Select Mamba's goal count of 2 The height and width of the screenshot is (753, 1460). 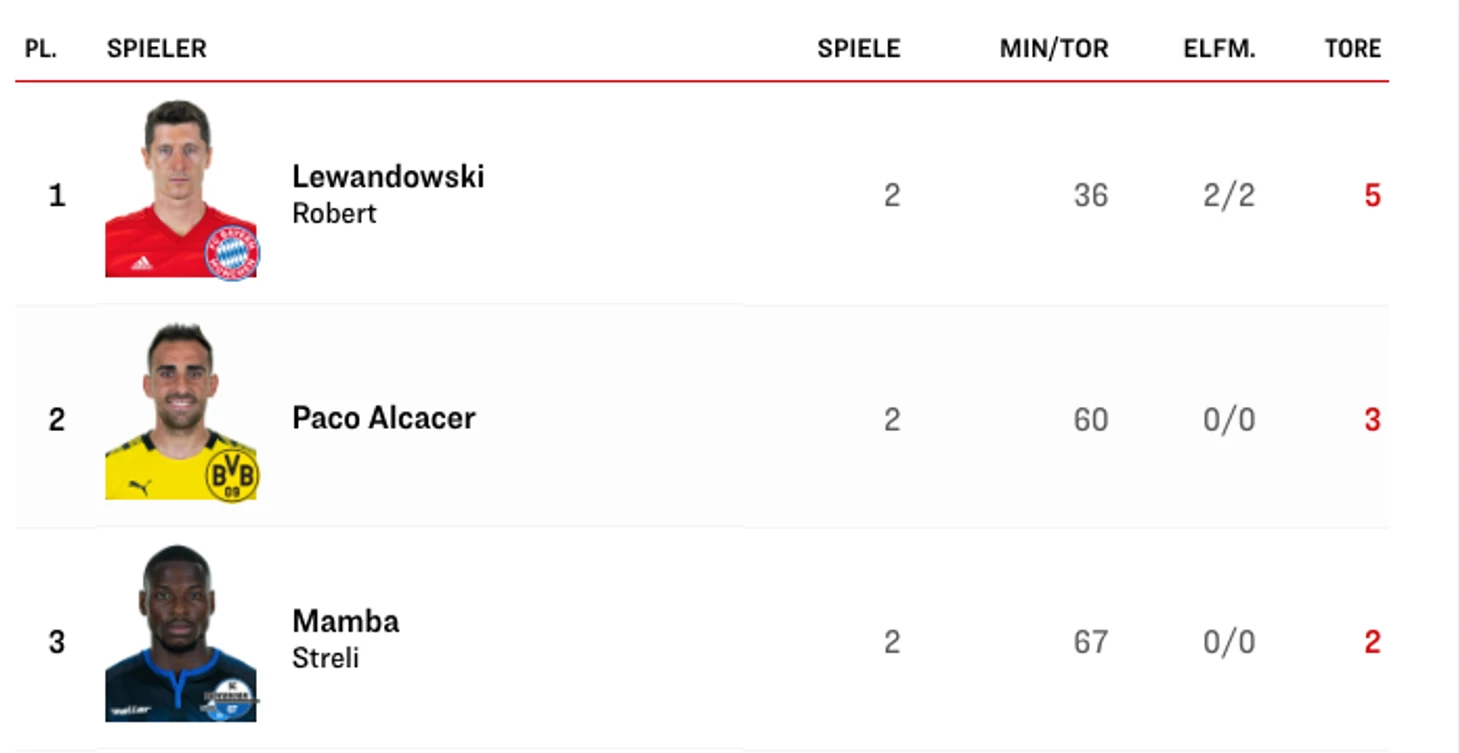(x=1372, y=641)
